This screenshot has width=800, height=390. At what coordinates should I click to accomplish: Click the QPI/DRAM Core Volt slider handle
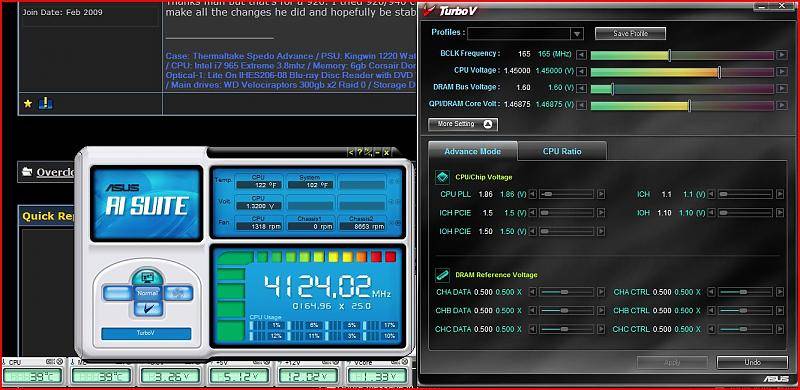[689, 106]
